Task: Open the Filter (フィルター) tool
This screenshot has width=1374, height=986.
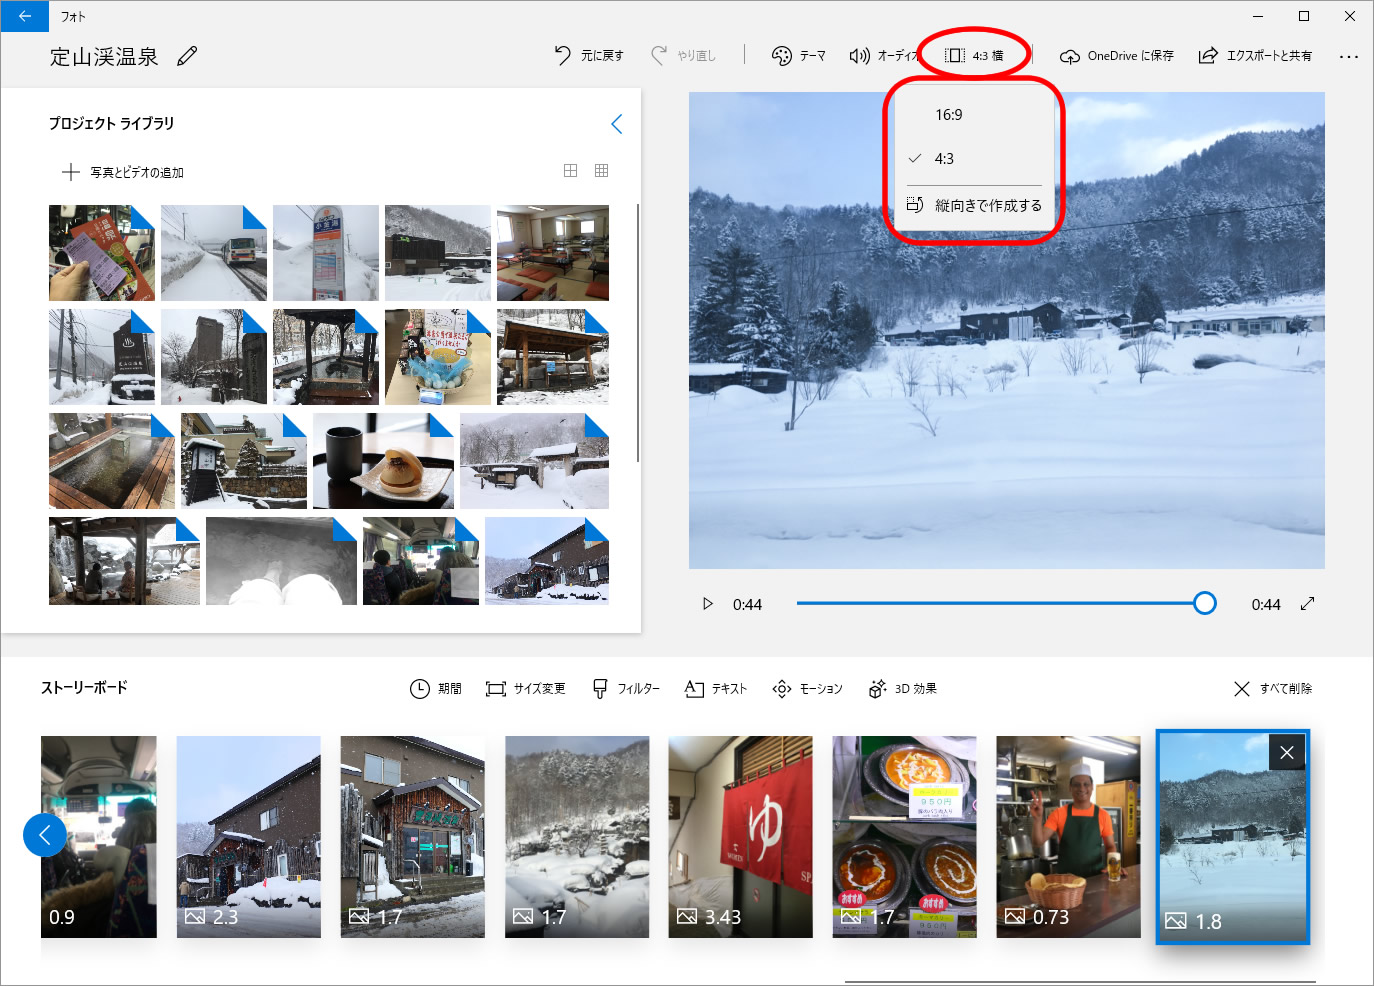Action: pos(626,688)
